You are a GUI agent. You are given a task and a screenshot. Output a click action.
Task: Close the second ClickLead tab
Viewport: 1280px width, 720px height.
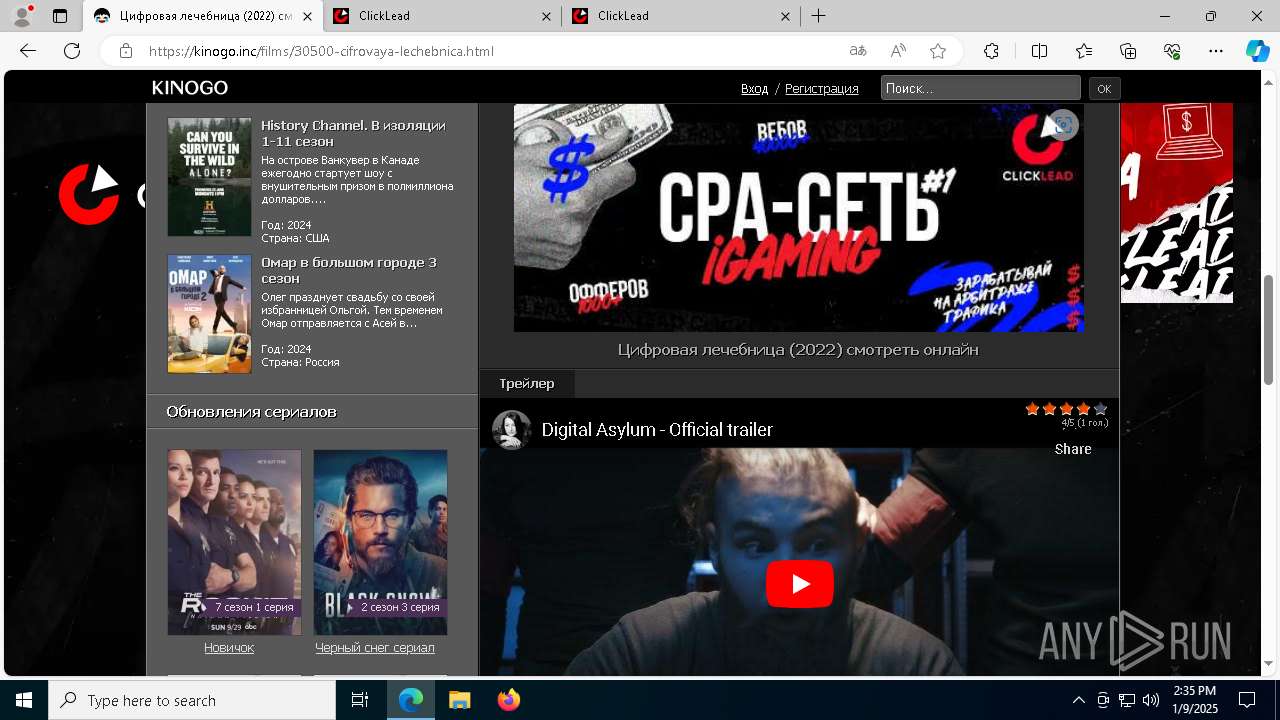(786, 16)
